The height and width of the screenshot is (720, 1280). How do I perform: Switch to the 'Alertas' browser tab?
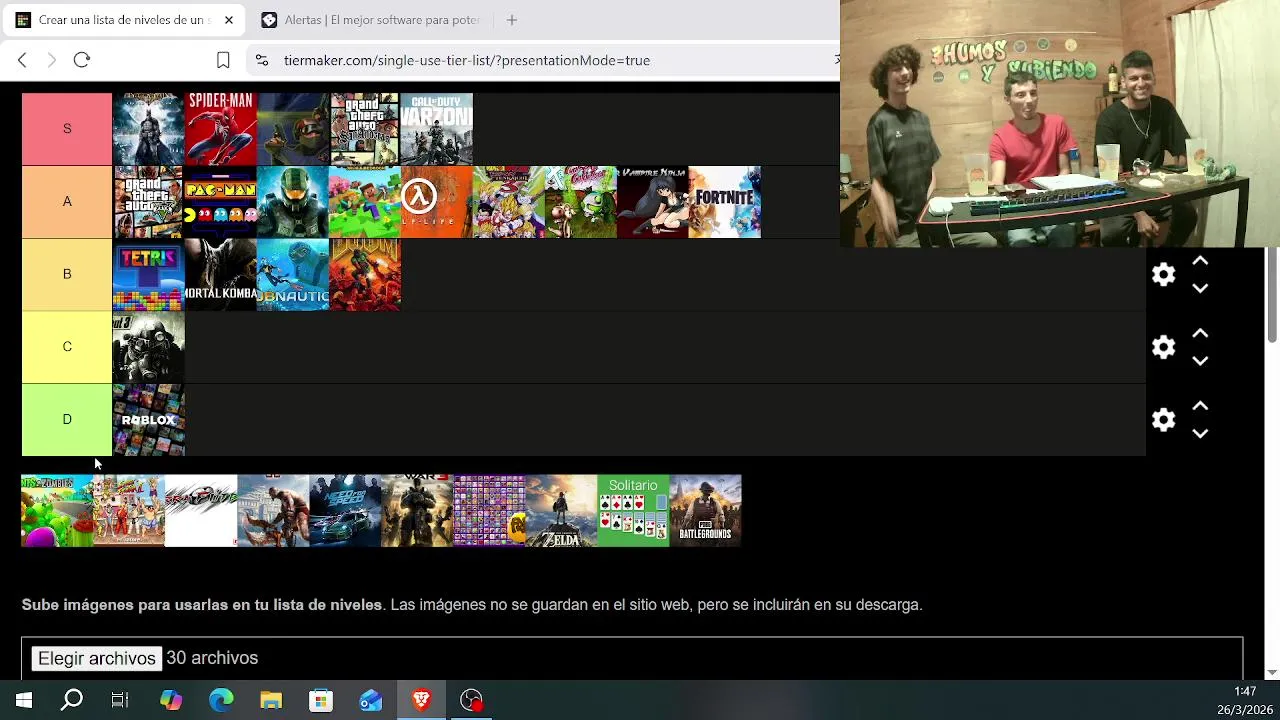(370, 20)
